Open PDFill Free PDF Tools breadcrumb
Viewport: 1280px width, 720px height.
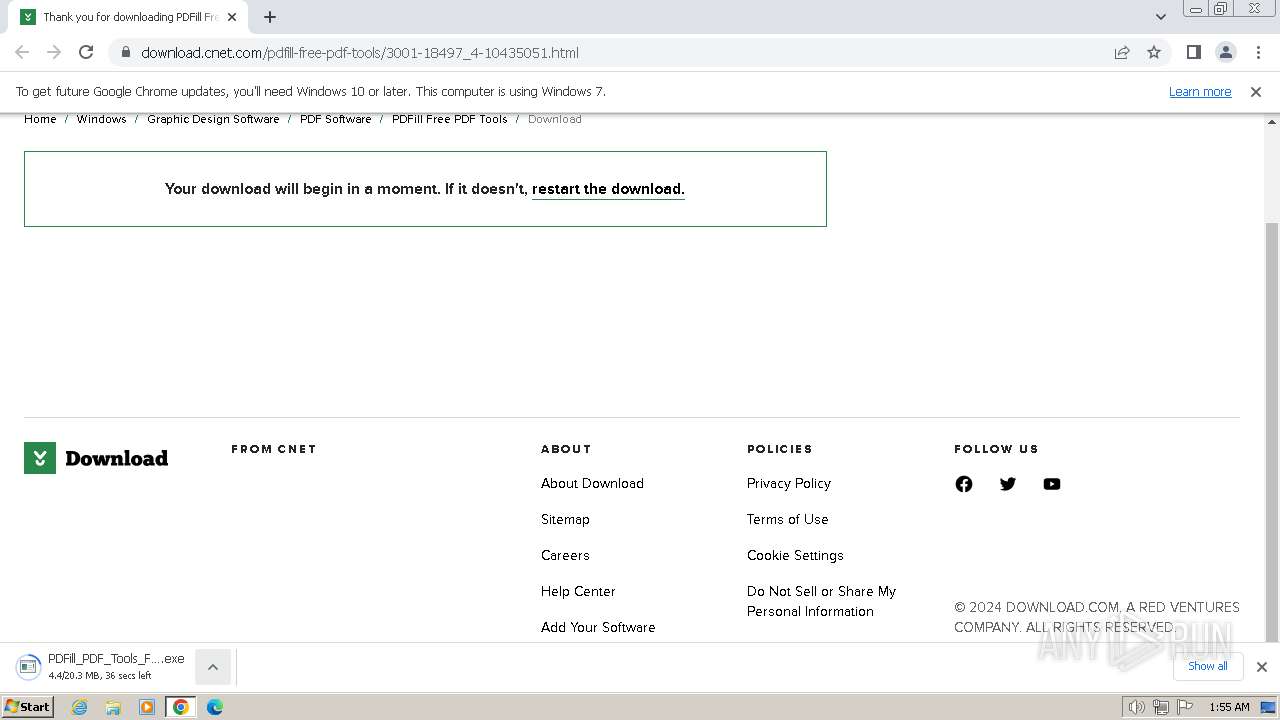click(449, 119)
